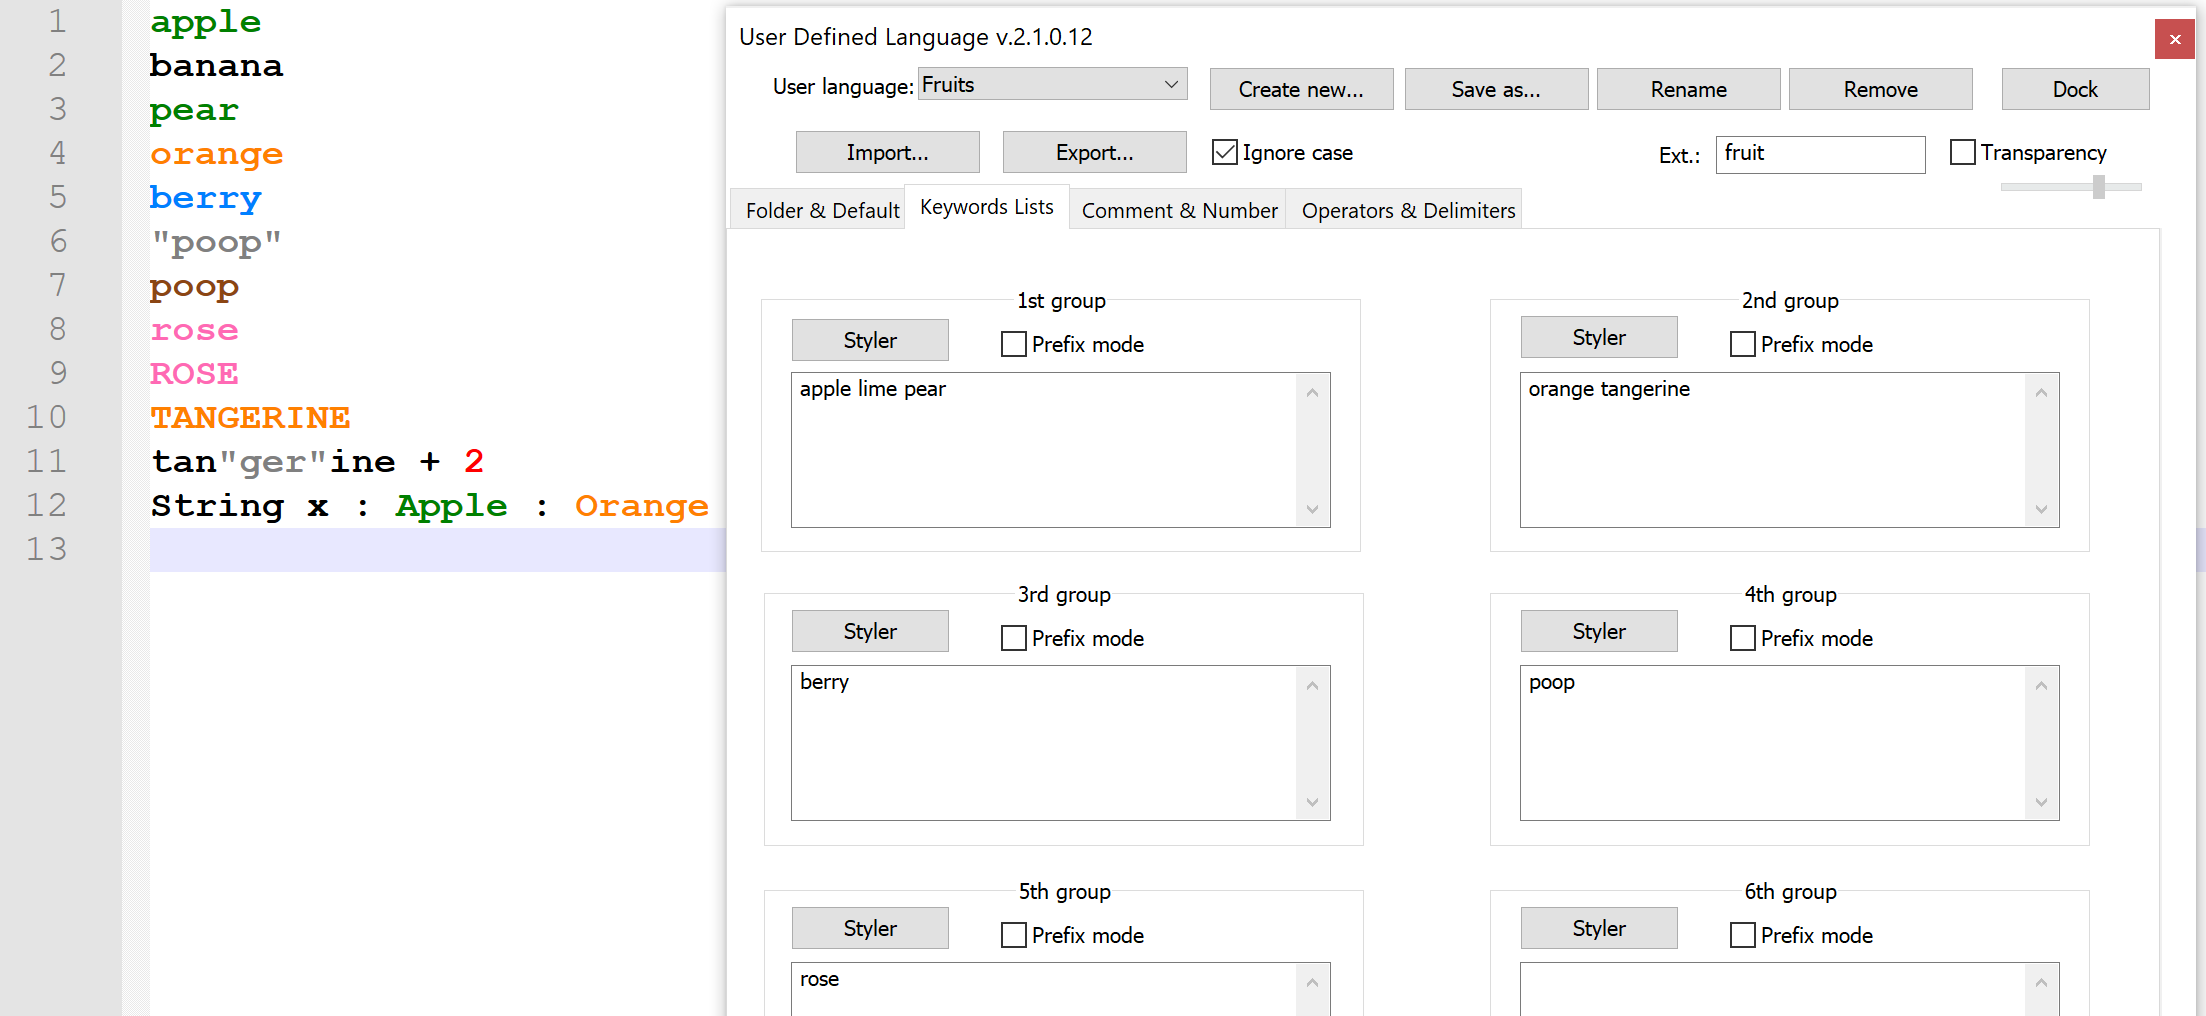Open Styler for the 5th group
The image size is (2206, 1016).
point(869,929)
